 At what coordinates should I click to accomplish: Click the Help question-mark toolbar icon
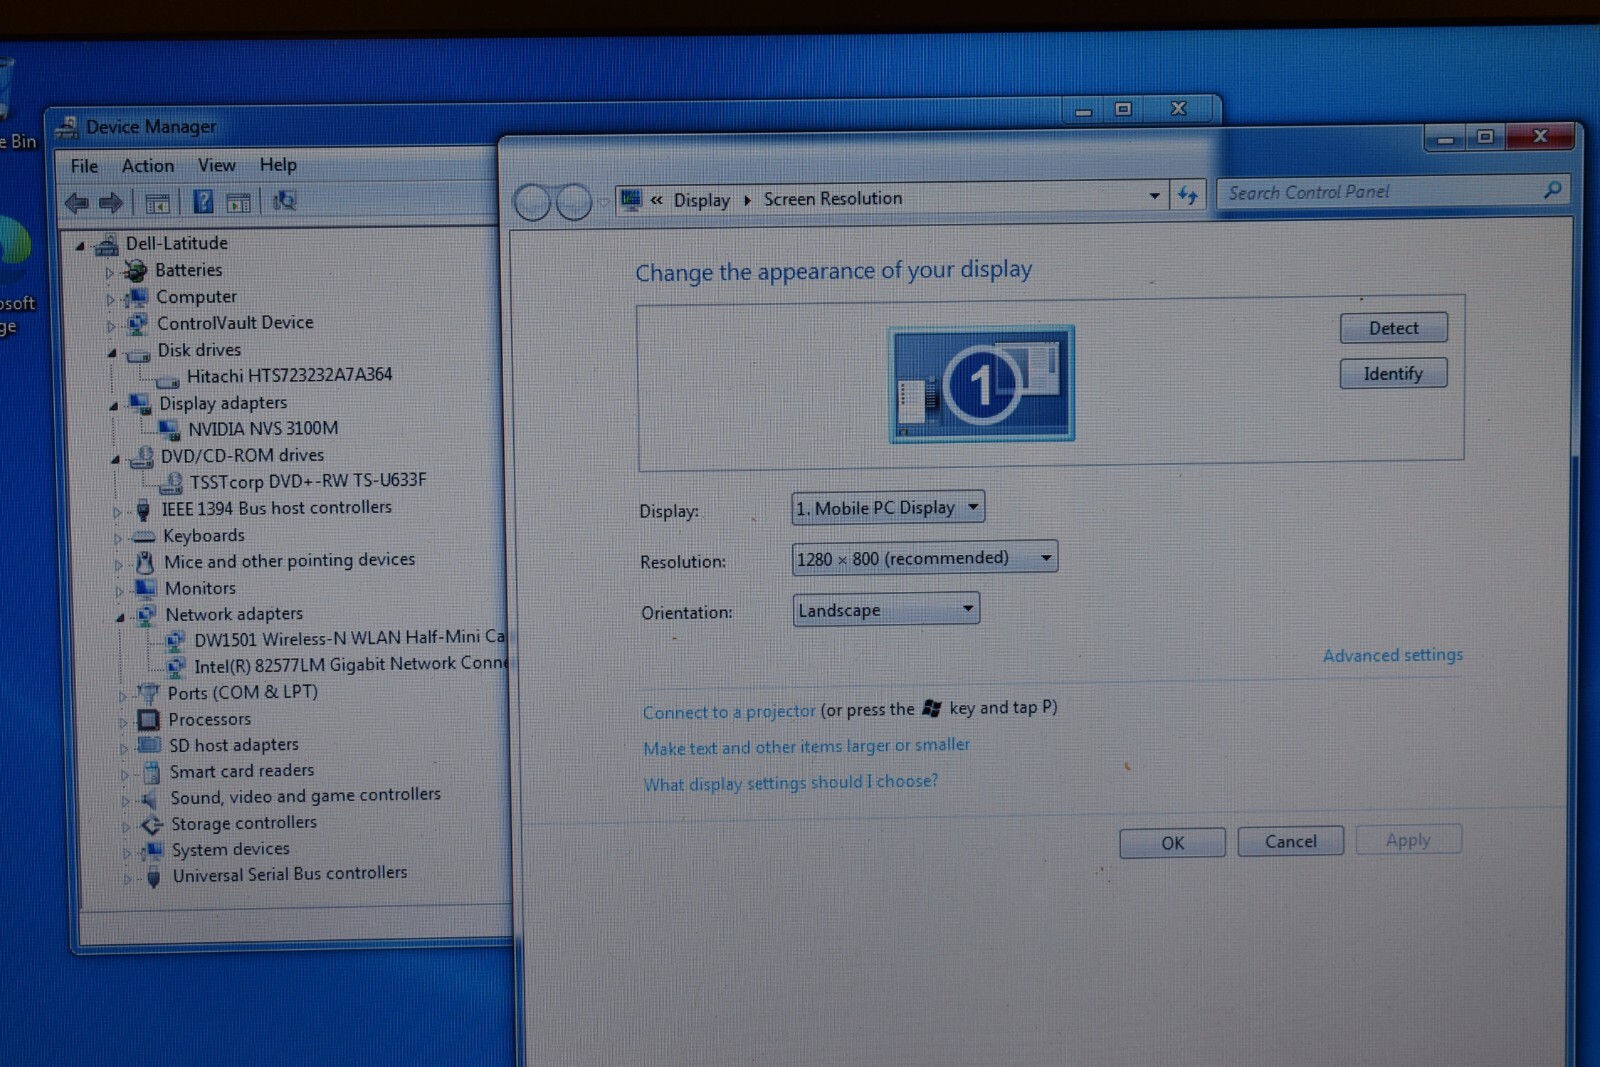click(x=203, y=202)
